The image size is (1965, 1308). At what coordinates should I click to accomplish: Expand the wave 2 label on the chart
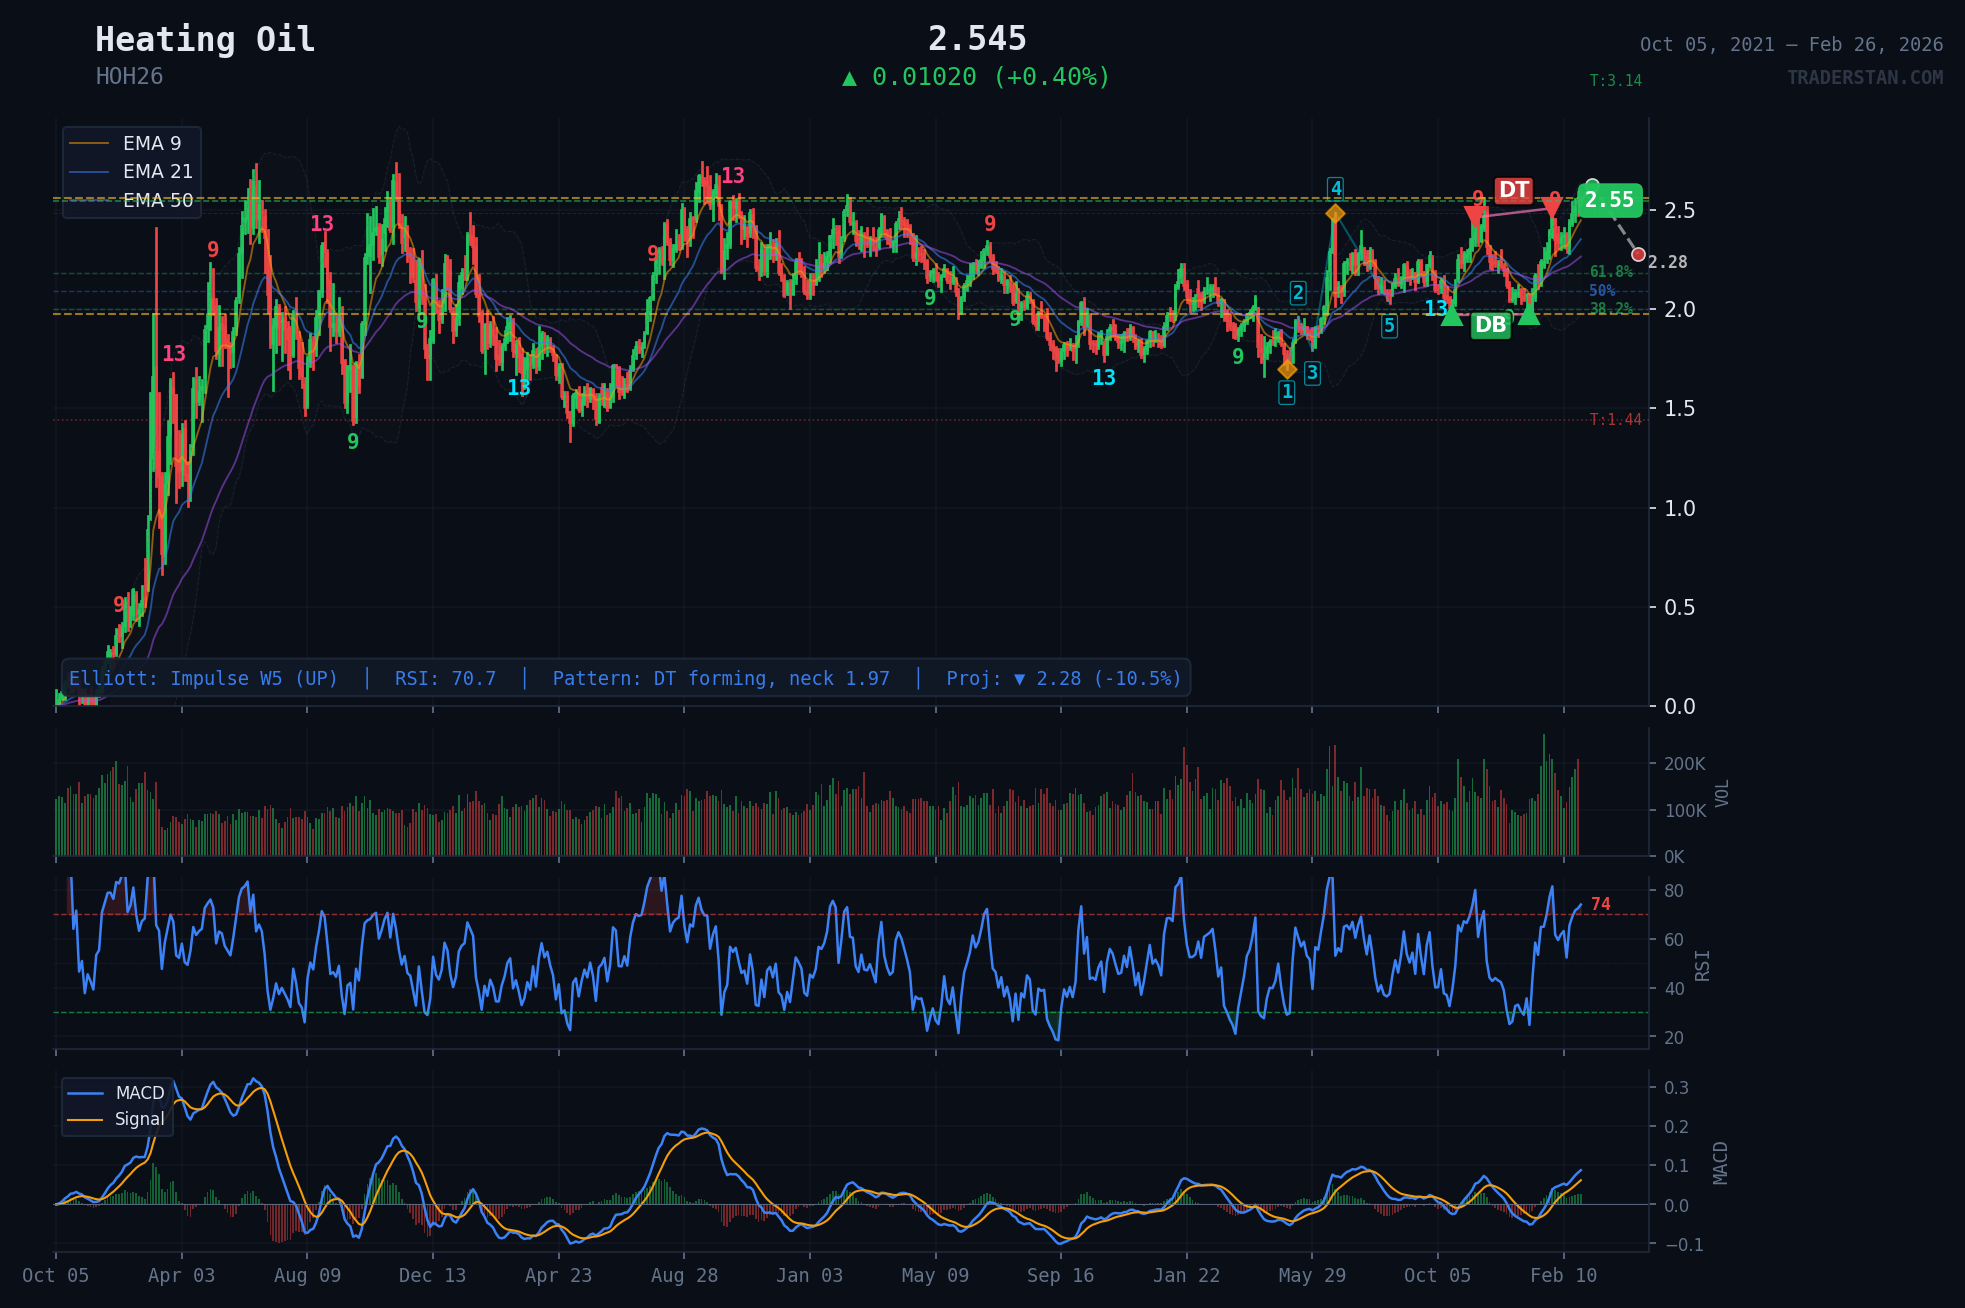point(1297,292)
